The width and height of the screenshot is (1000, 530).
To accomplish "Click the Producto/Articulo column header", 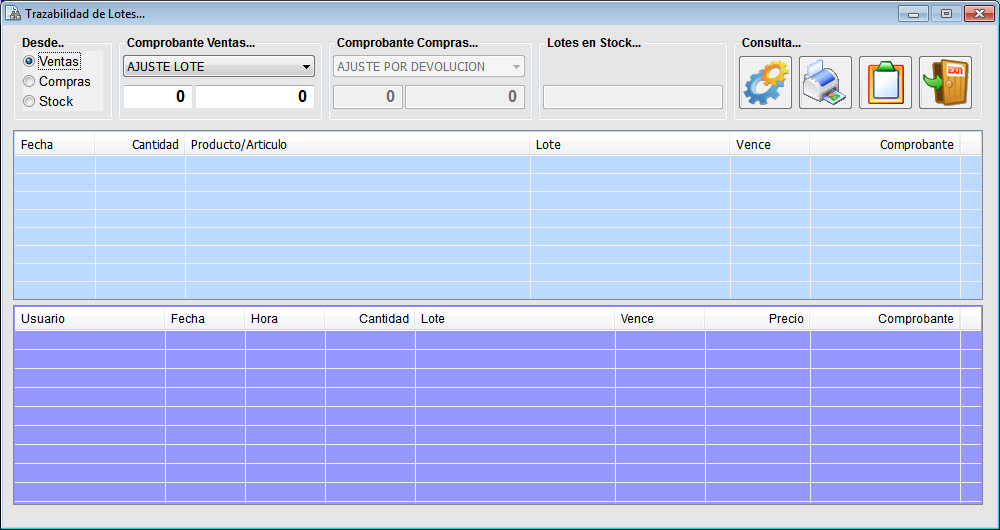I will 358,145.
